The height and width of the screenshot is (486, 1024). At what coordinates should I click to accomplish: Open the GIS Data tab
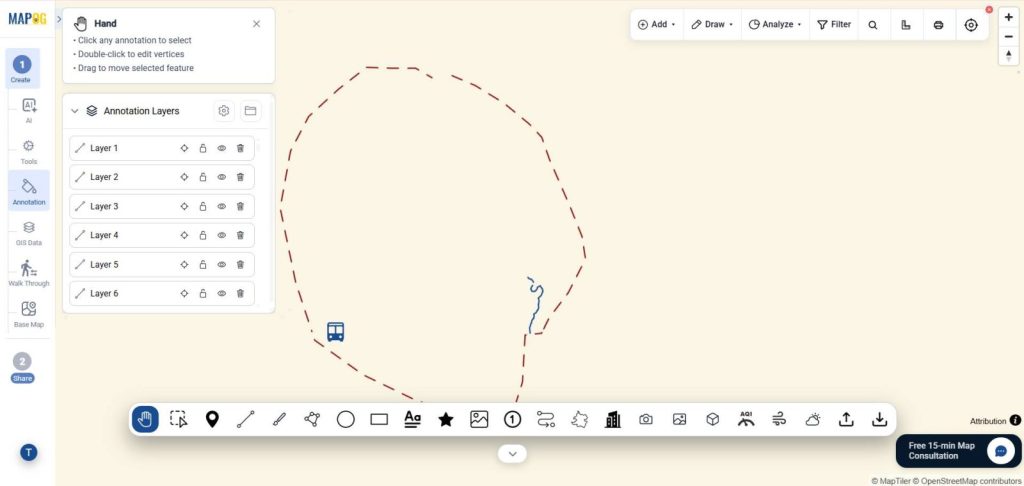tap(29, 233)
